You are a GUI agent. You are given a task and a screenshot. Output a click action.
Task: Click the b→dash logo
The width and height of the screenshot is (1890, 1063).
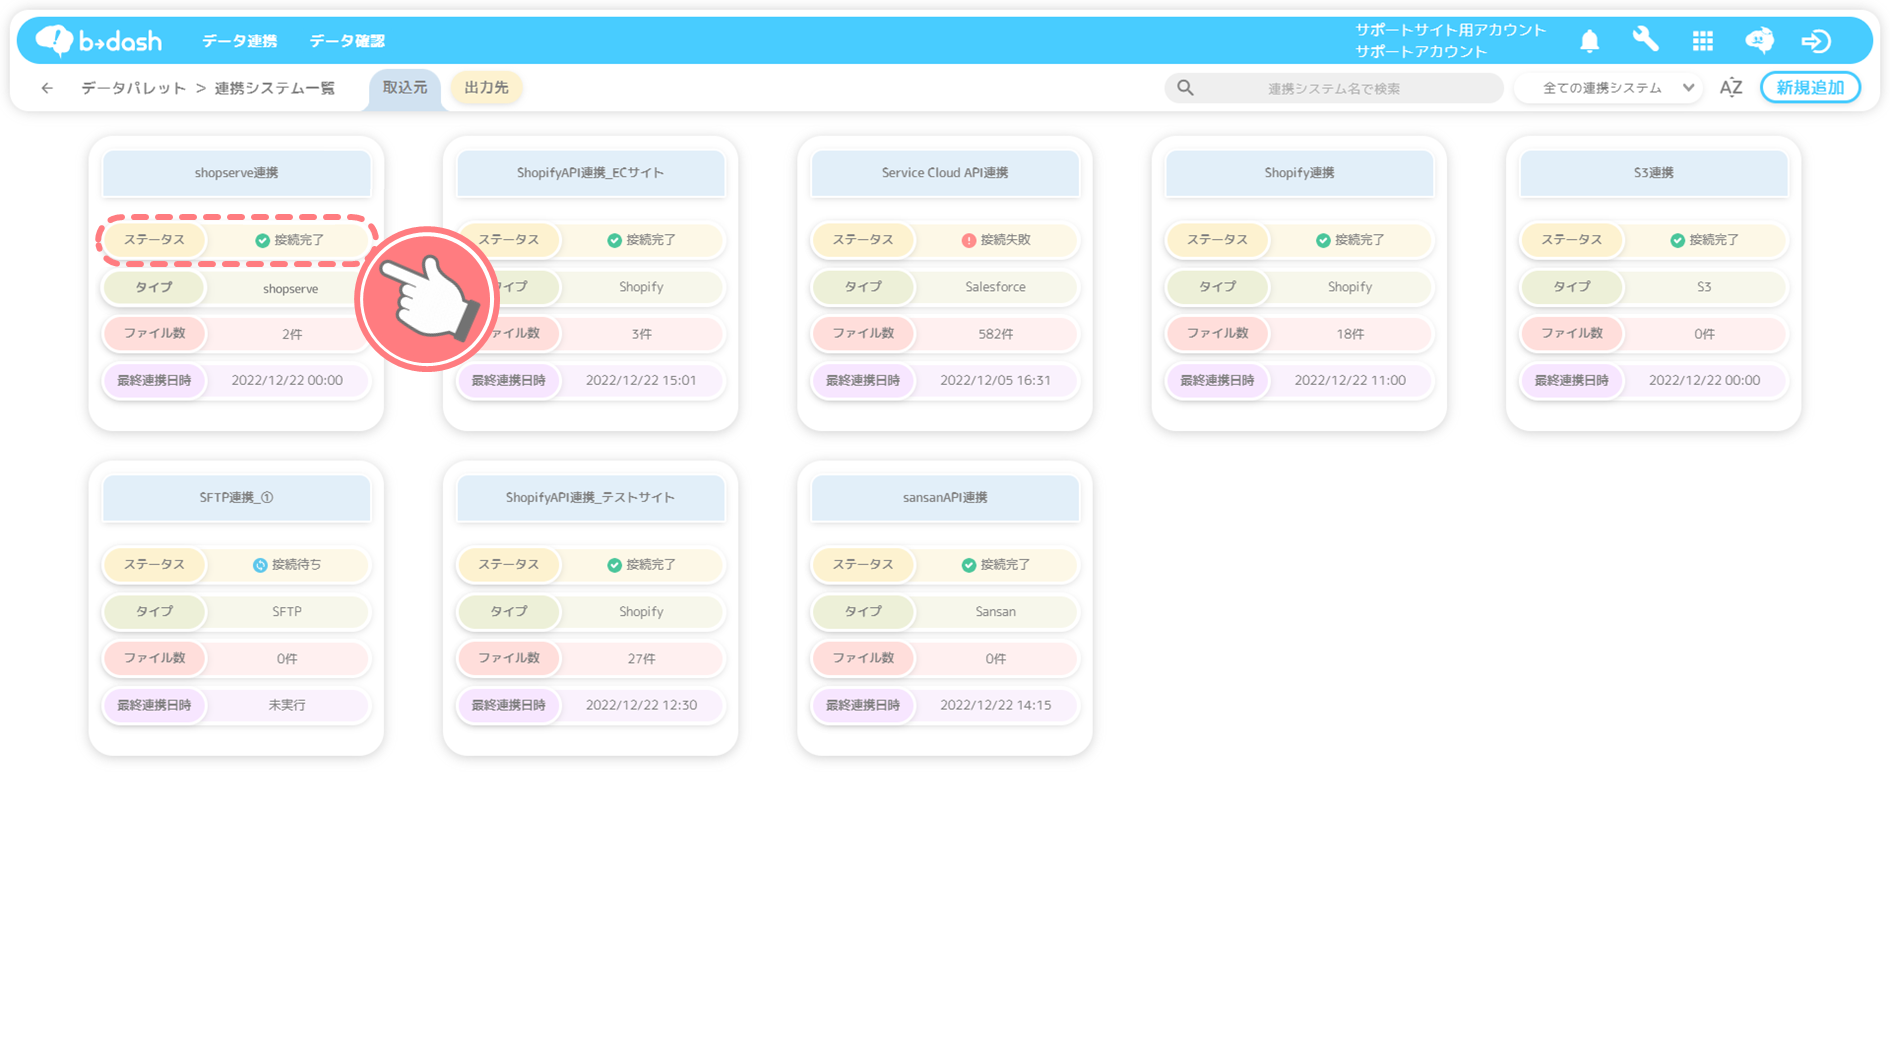(x=98, y=40)
